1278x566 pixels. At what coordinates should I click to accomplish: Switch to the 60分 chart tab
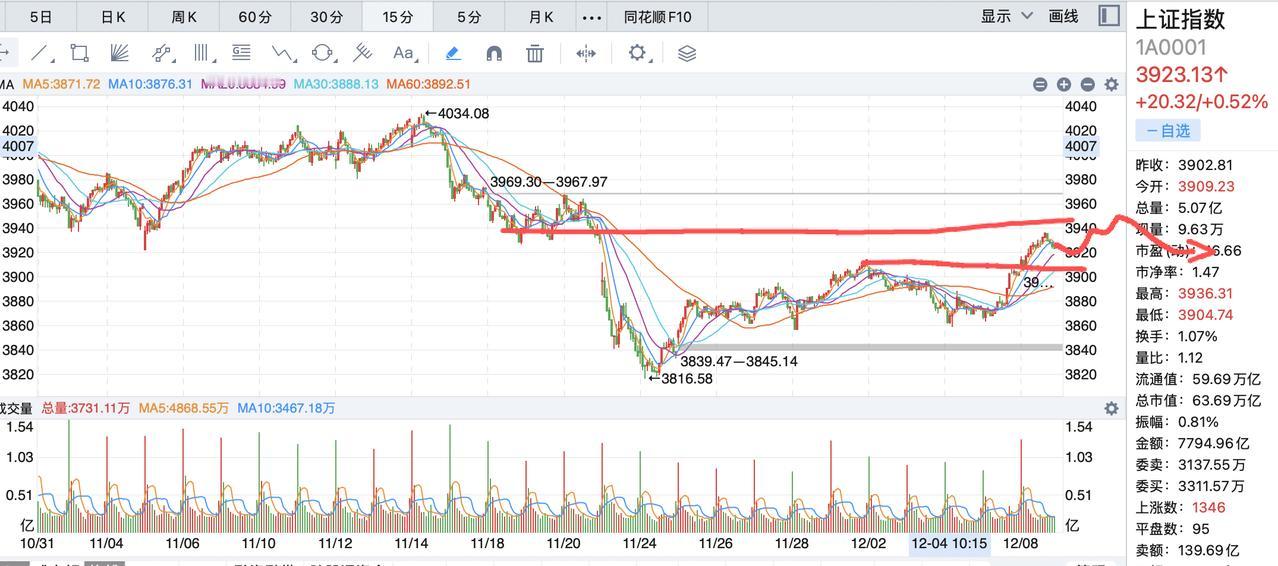coord(255,16)
